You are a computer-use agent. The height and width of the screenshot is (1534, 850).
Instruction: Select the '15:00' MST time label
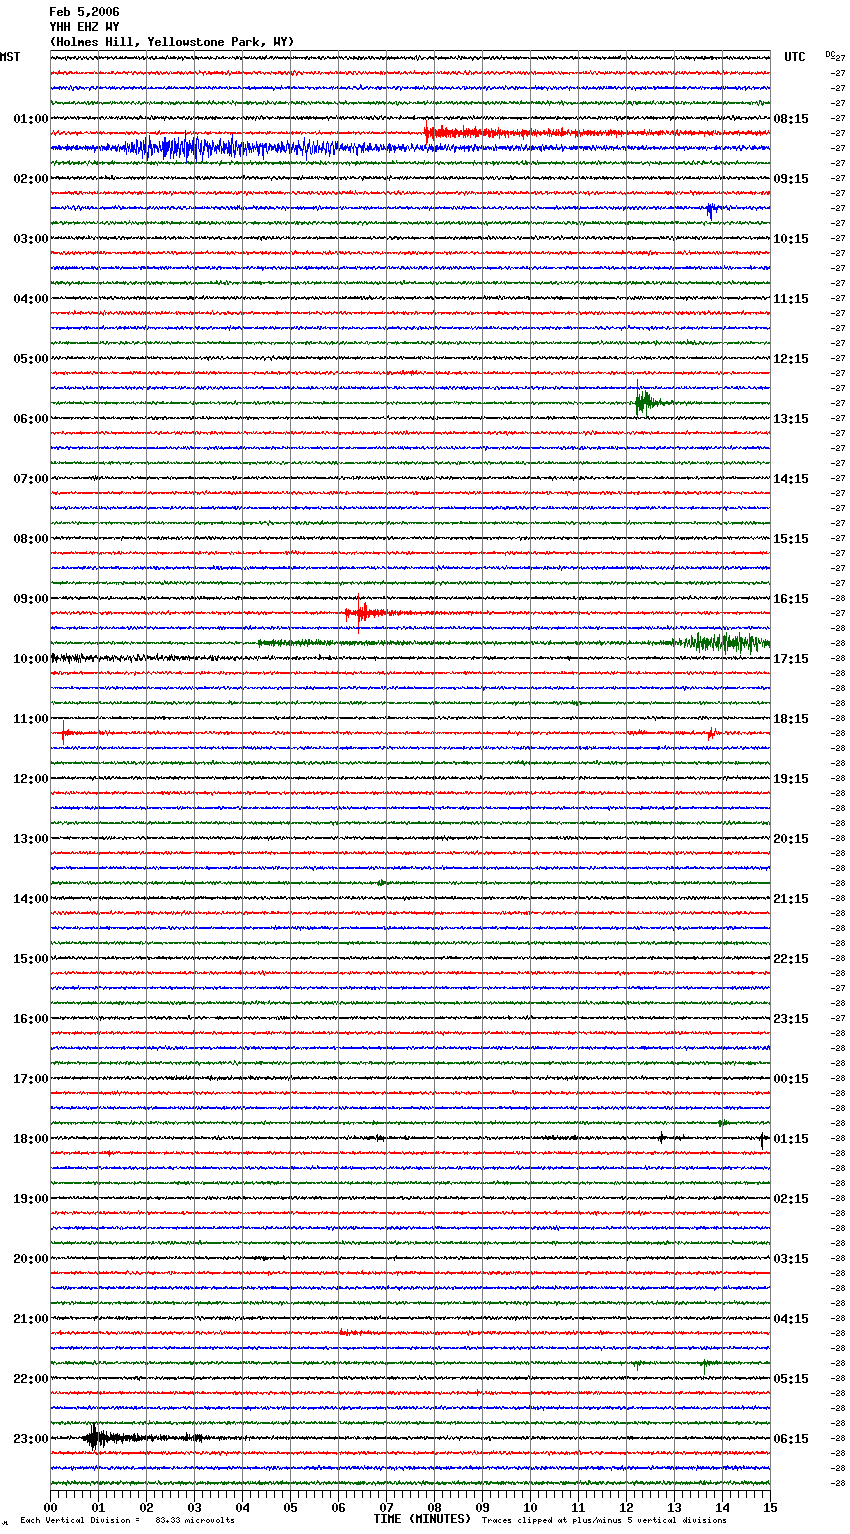[x=31, y=959]
